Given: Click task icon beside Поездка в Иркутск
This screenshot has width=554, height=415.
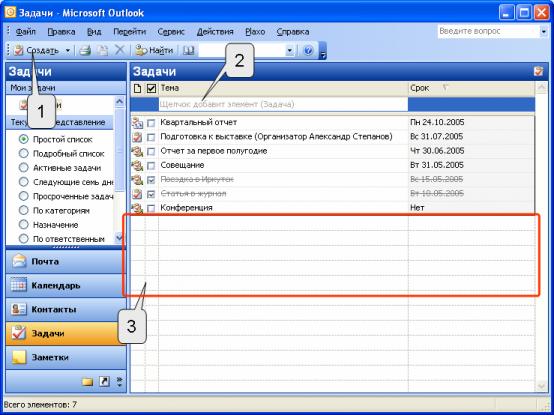Looking at the screenshot, I should [x=137, y=179].
